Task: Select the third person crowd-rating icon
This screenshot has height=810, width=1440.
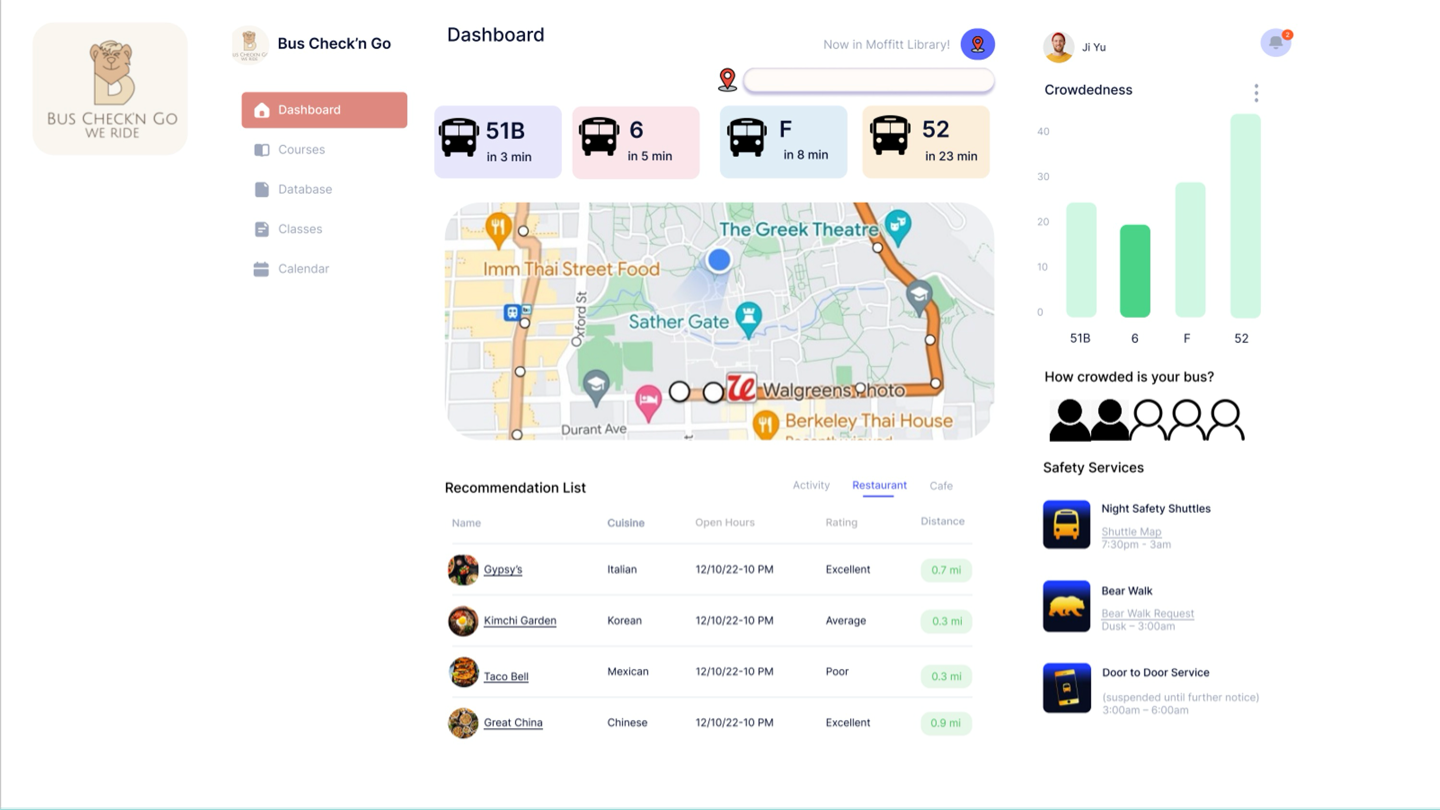Action: coord(1148,419)
